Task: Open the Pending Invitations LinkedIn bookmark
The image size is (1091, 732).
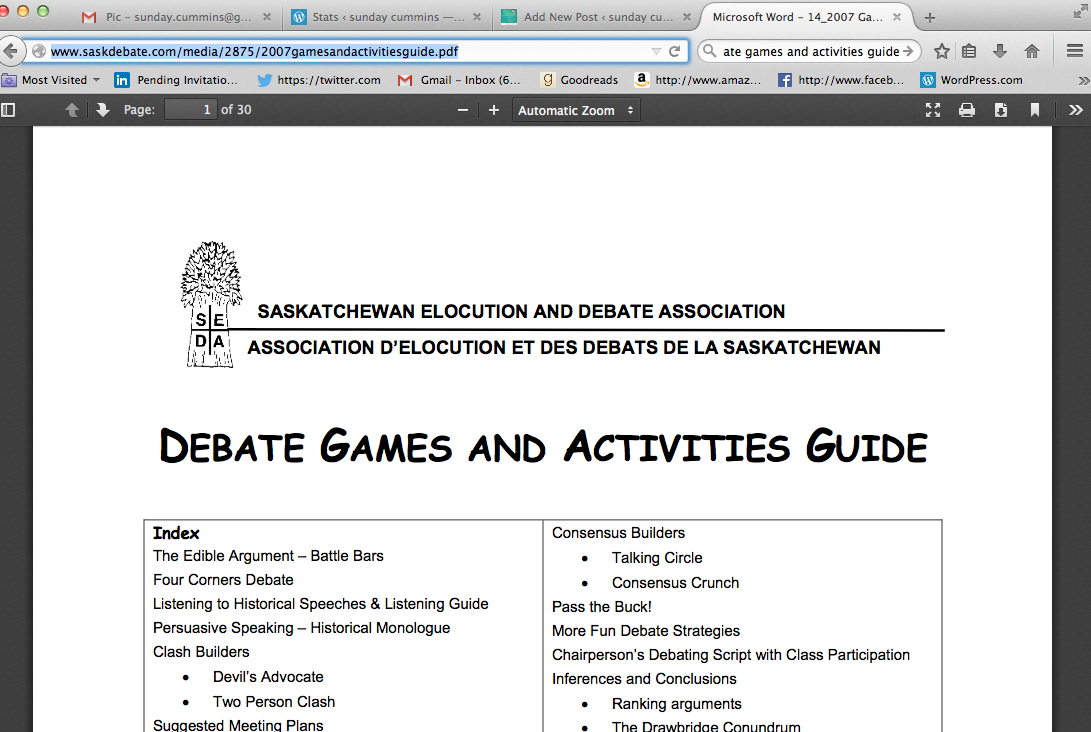Action: (x=177, y=80)
